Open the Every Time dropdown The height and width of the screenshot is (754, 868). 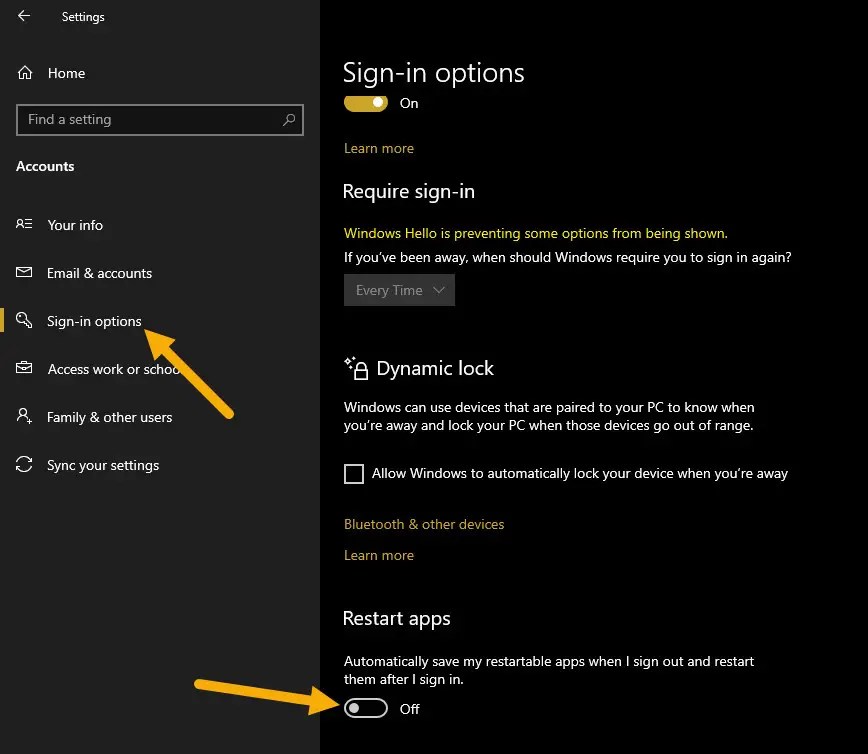tap(399, 290)
